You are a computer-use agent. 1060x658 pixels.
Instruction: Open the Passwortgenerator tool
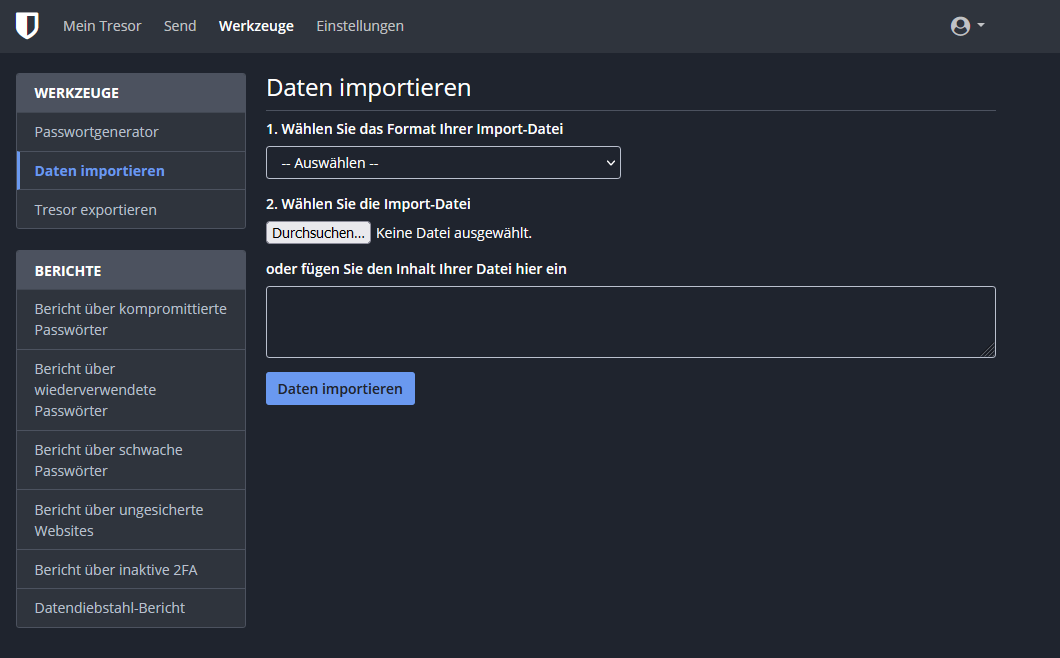pyautogui.click(x=97, y=132)
